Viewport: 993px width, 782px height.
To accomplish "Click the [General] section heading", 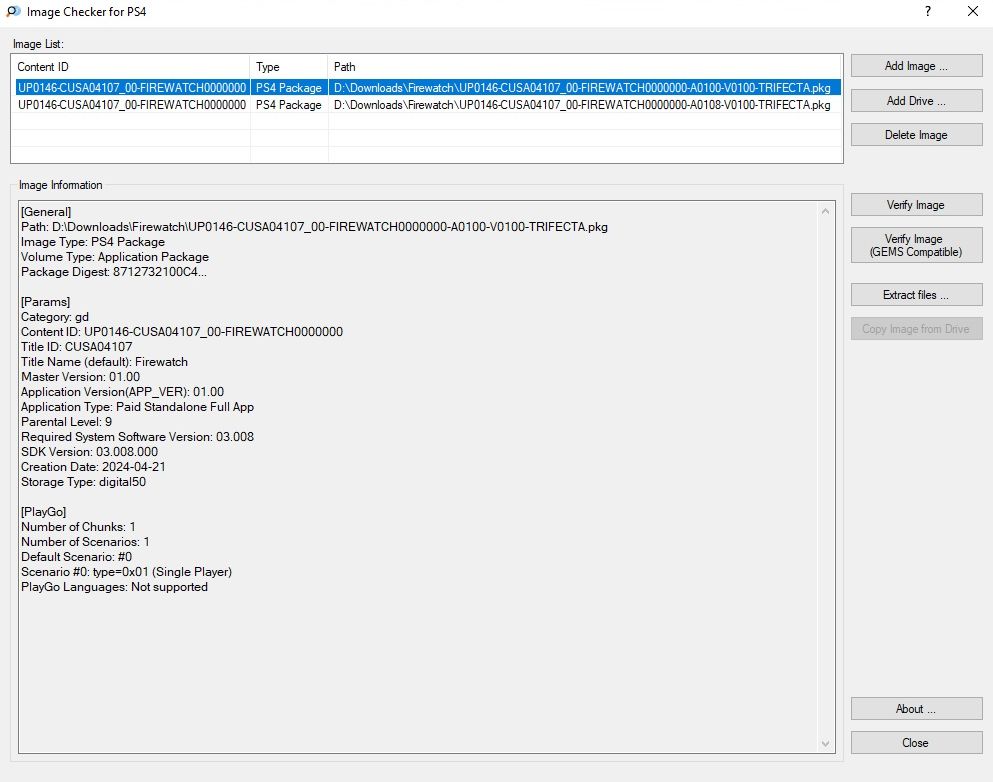I will (46, 211).
